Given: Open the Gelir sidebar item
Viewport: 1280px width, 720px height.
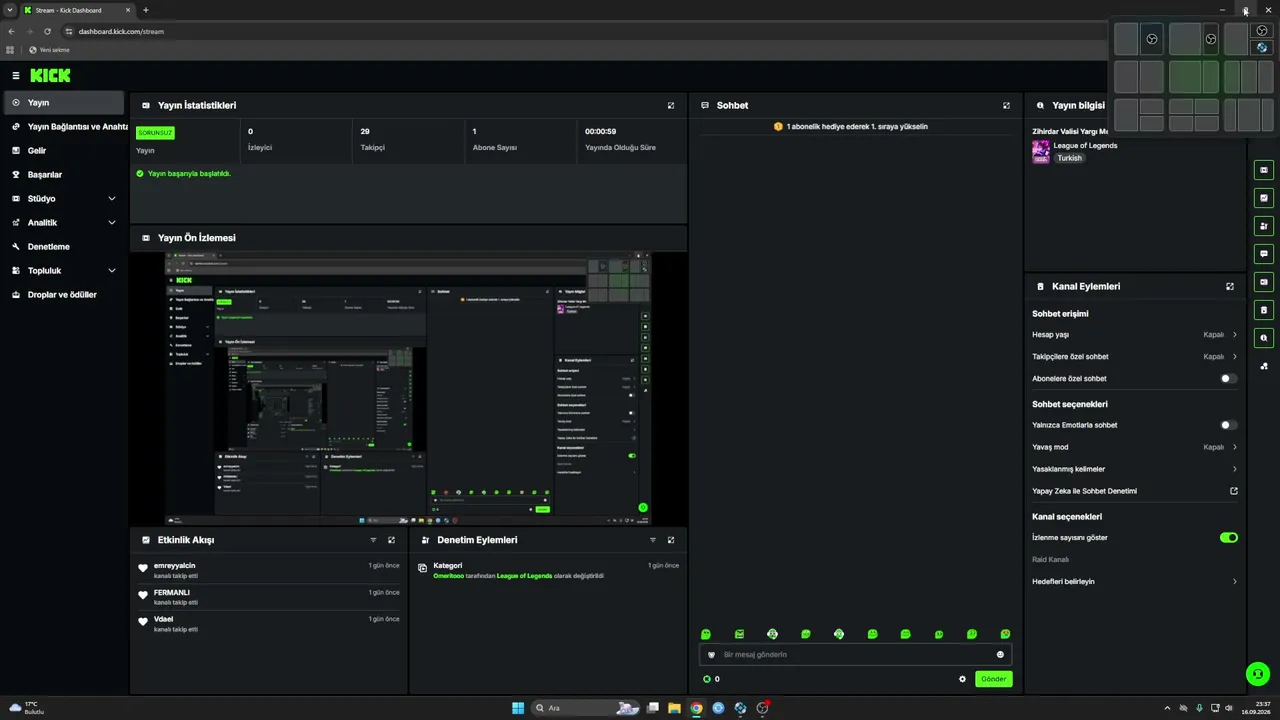Looking at the screenshot, I should tap(64, 151).
